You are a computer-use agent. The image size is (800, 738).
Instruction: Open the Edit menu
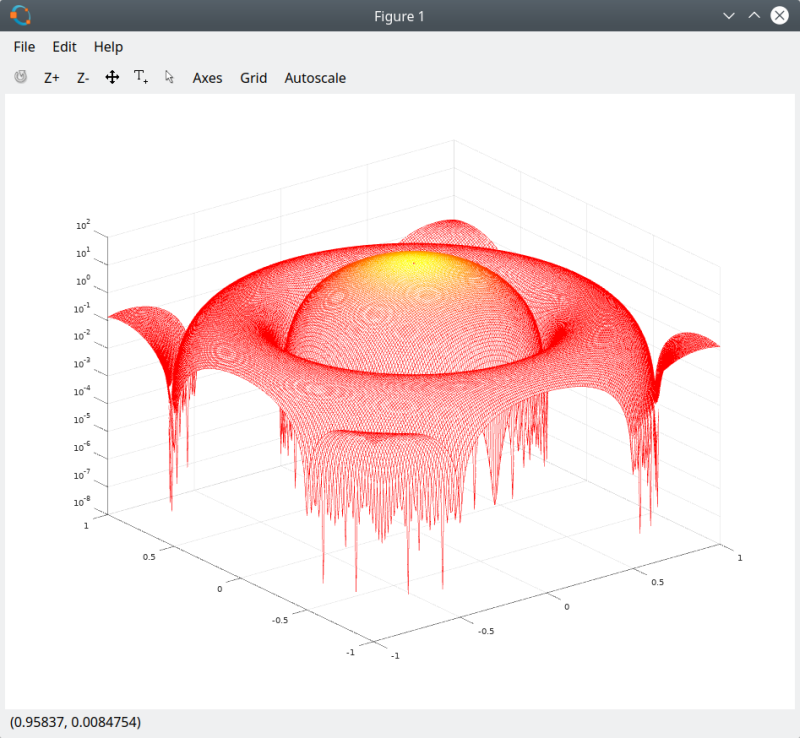tap(64, 46)
